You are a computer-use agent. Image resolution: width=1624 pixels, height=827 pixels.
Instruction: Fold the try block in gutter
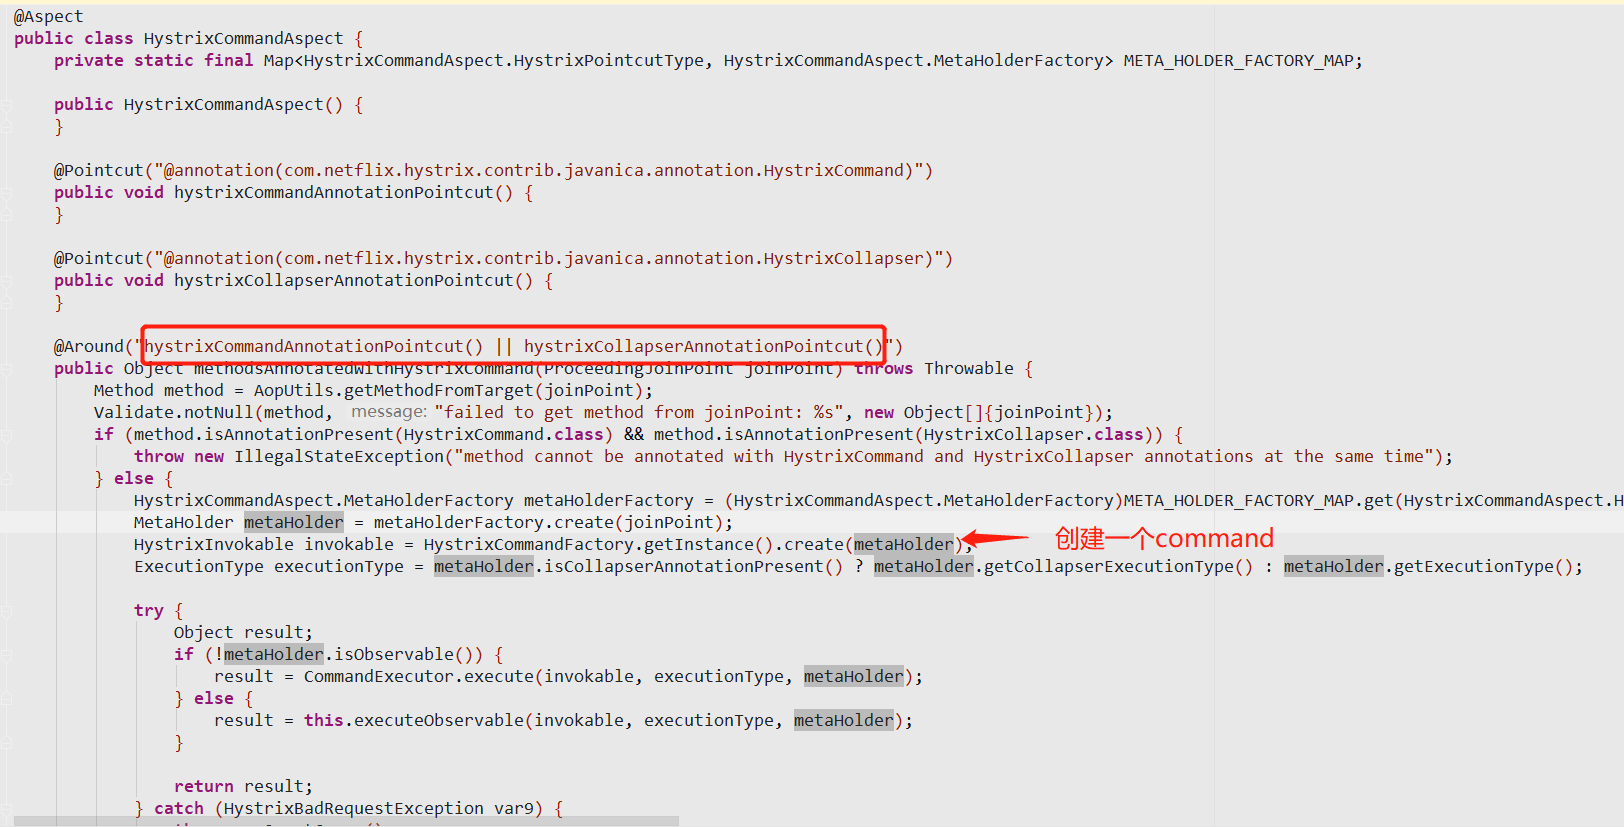pyautogui.click(x=8, y=611)
